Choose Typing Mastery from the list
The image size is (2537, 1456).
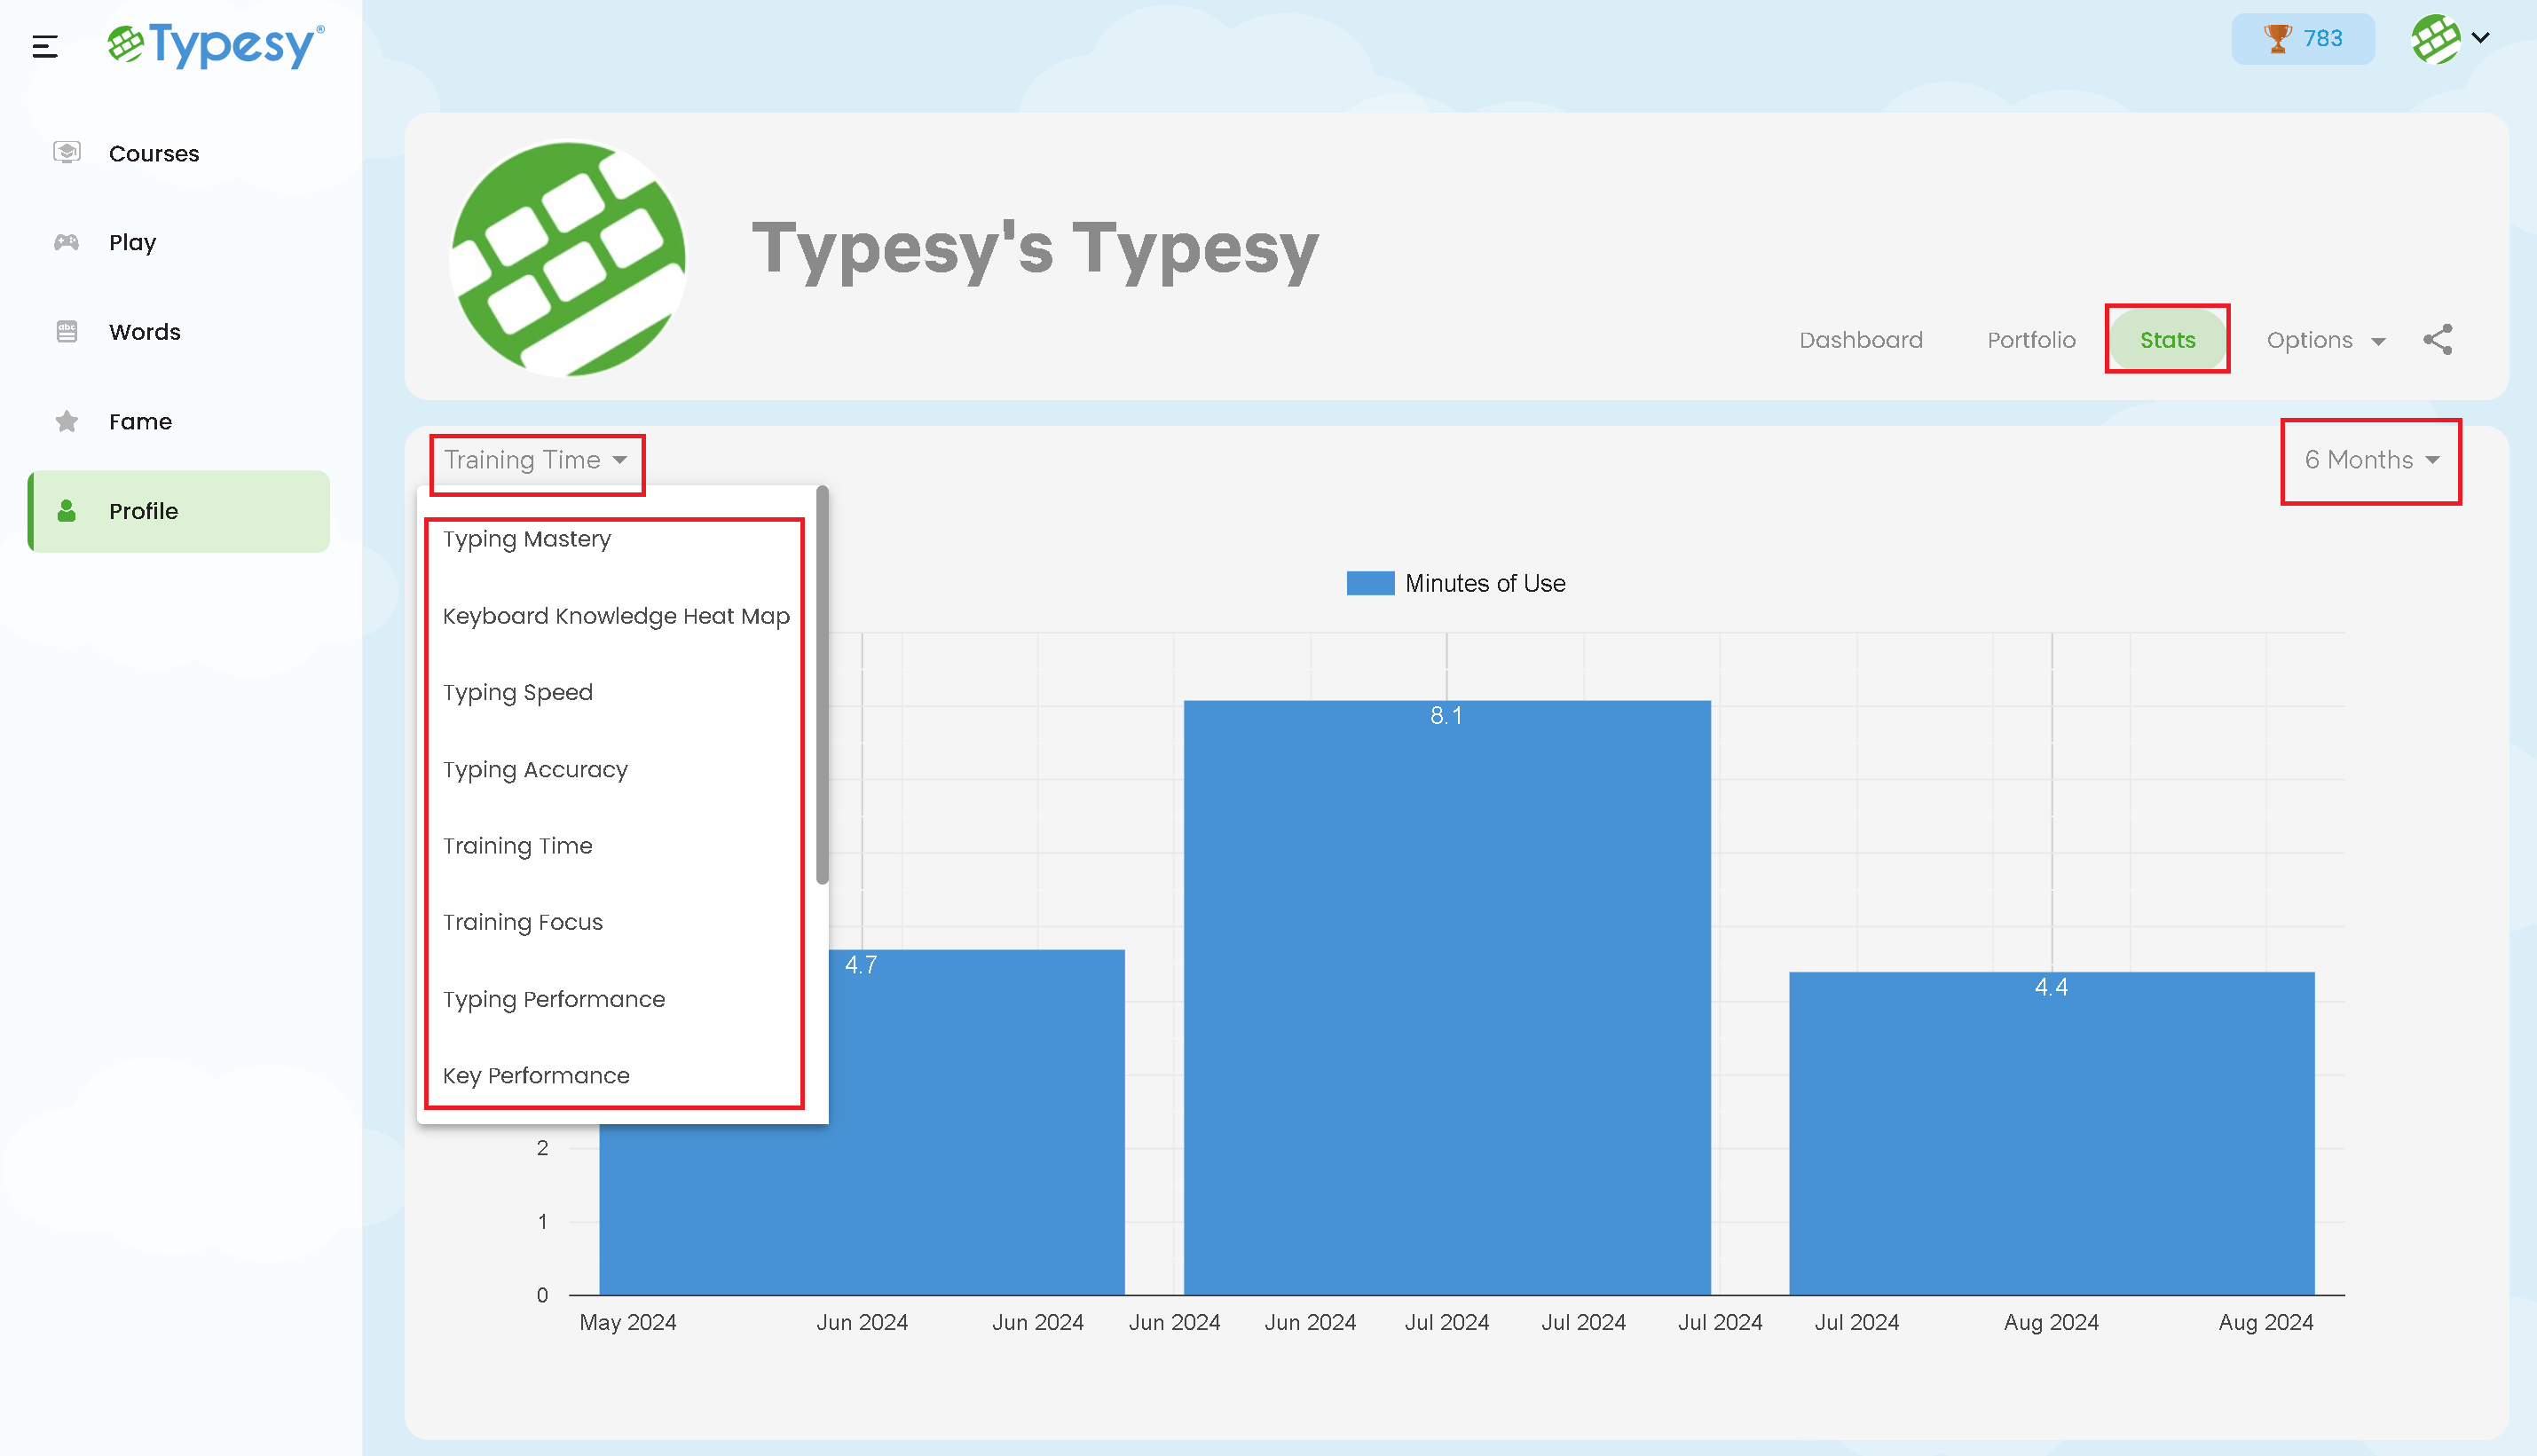(x=622, y=539)
